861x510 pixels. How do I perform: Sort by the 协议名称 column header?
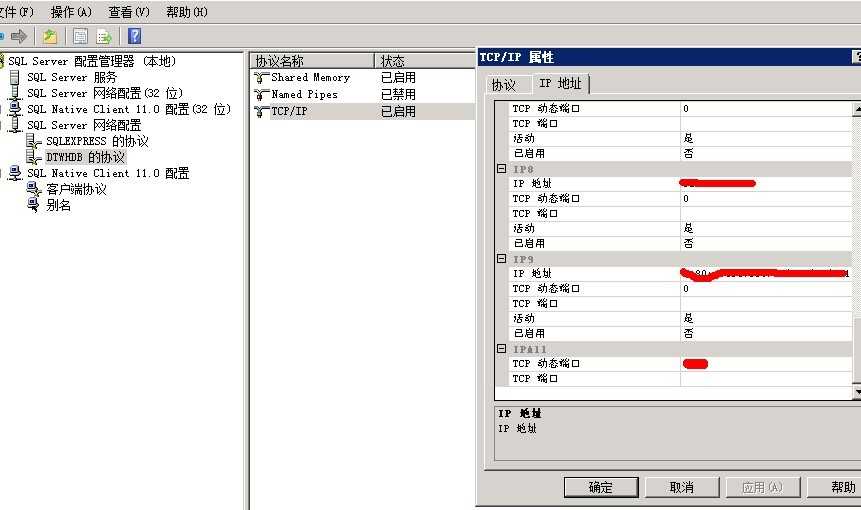click(x=312, y=60)
